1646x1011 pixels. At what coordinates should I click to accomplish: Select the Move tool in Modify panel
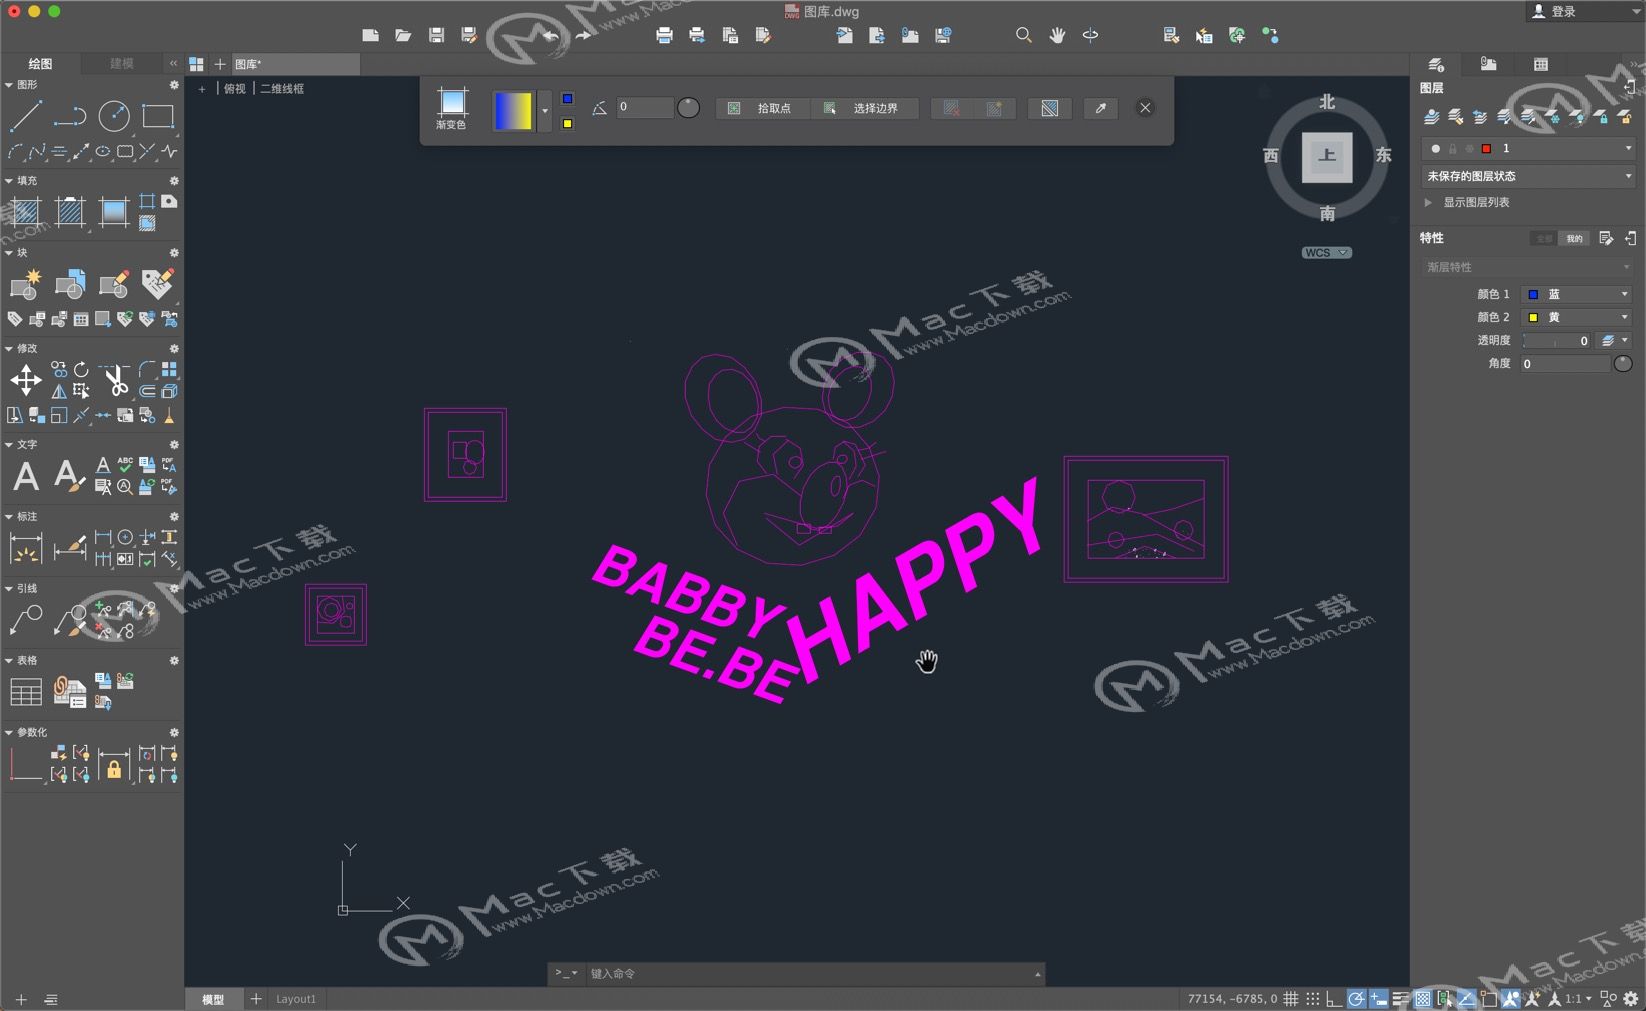(x=26, y=380)
